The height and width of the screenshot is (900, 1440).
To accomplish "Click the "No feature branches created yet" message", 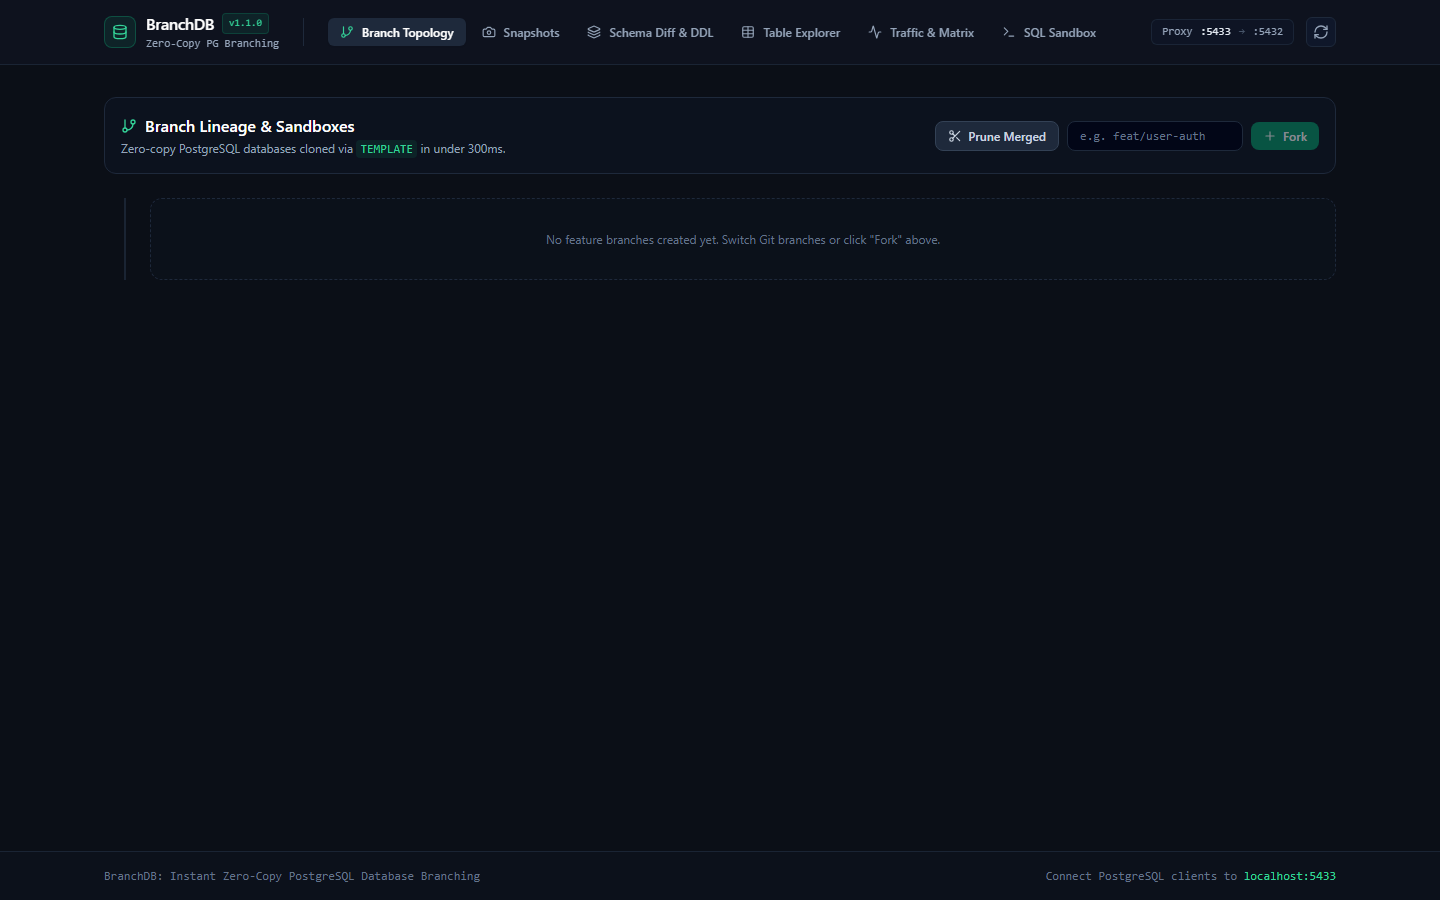I will pyautogui.click(x=743, y=240).
